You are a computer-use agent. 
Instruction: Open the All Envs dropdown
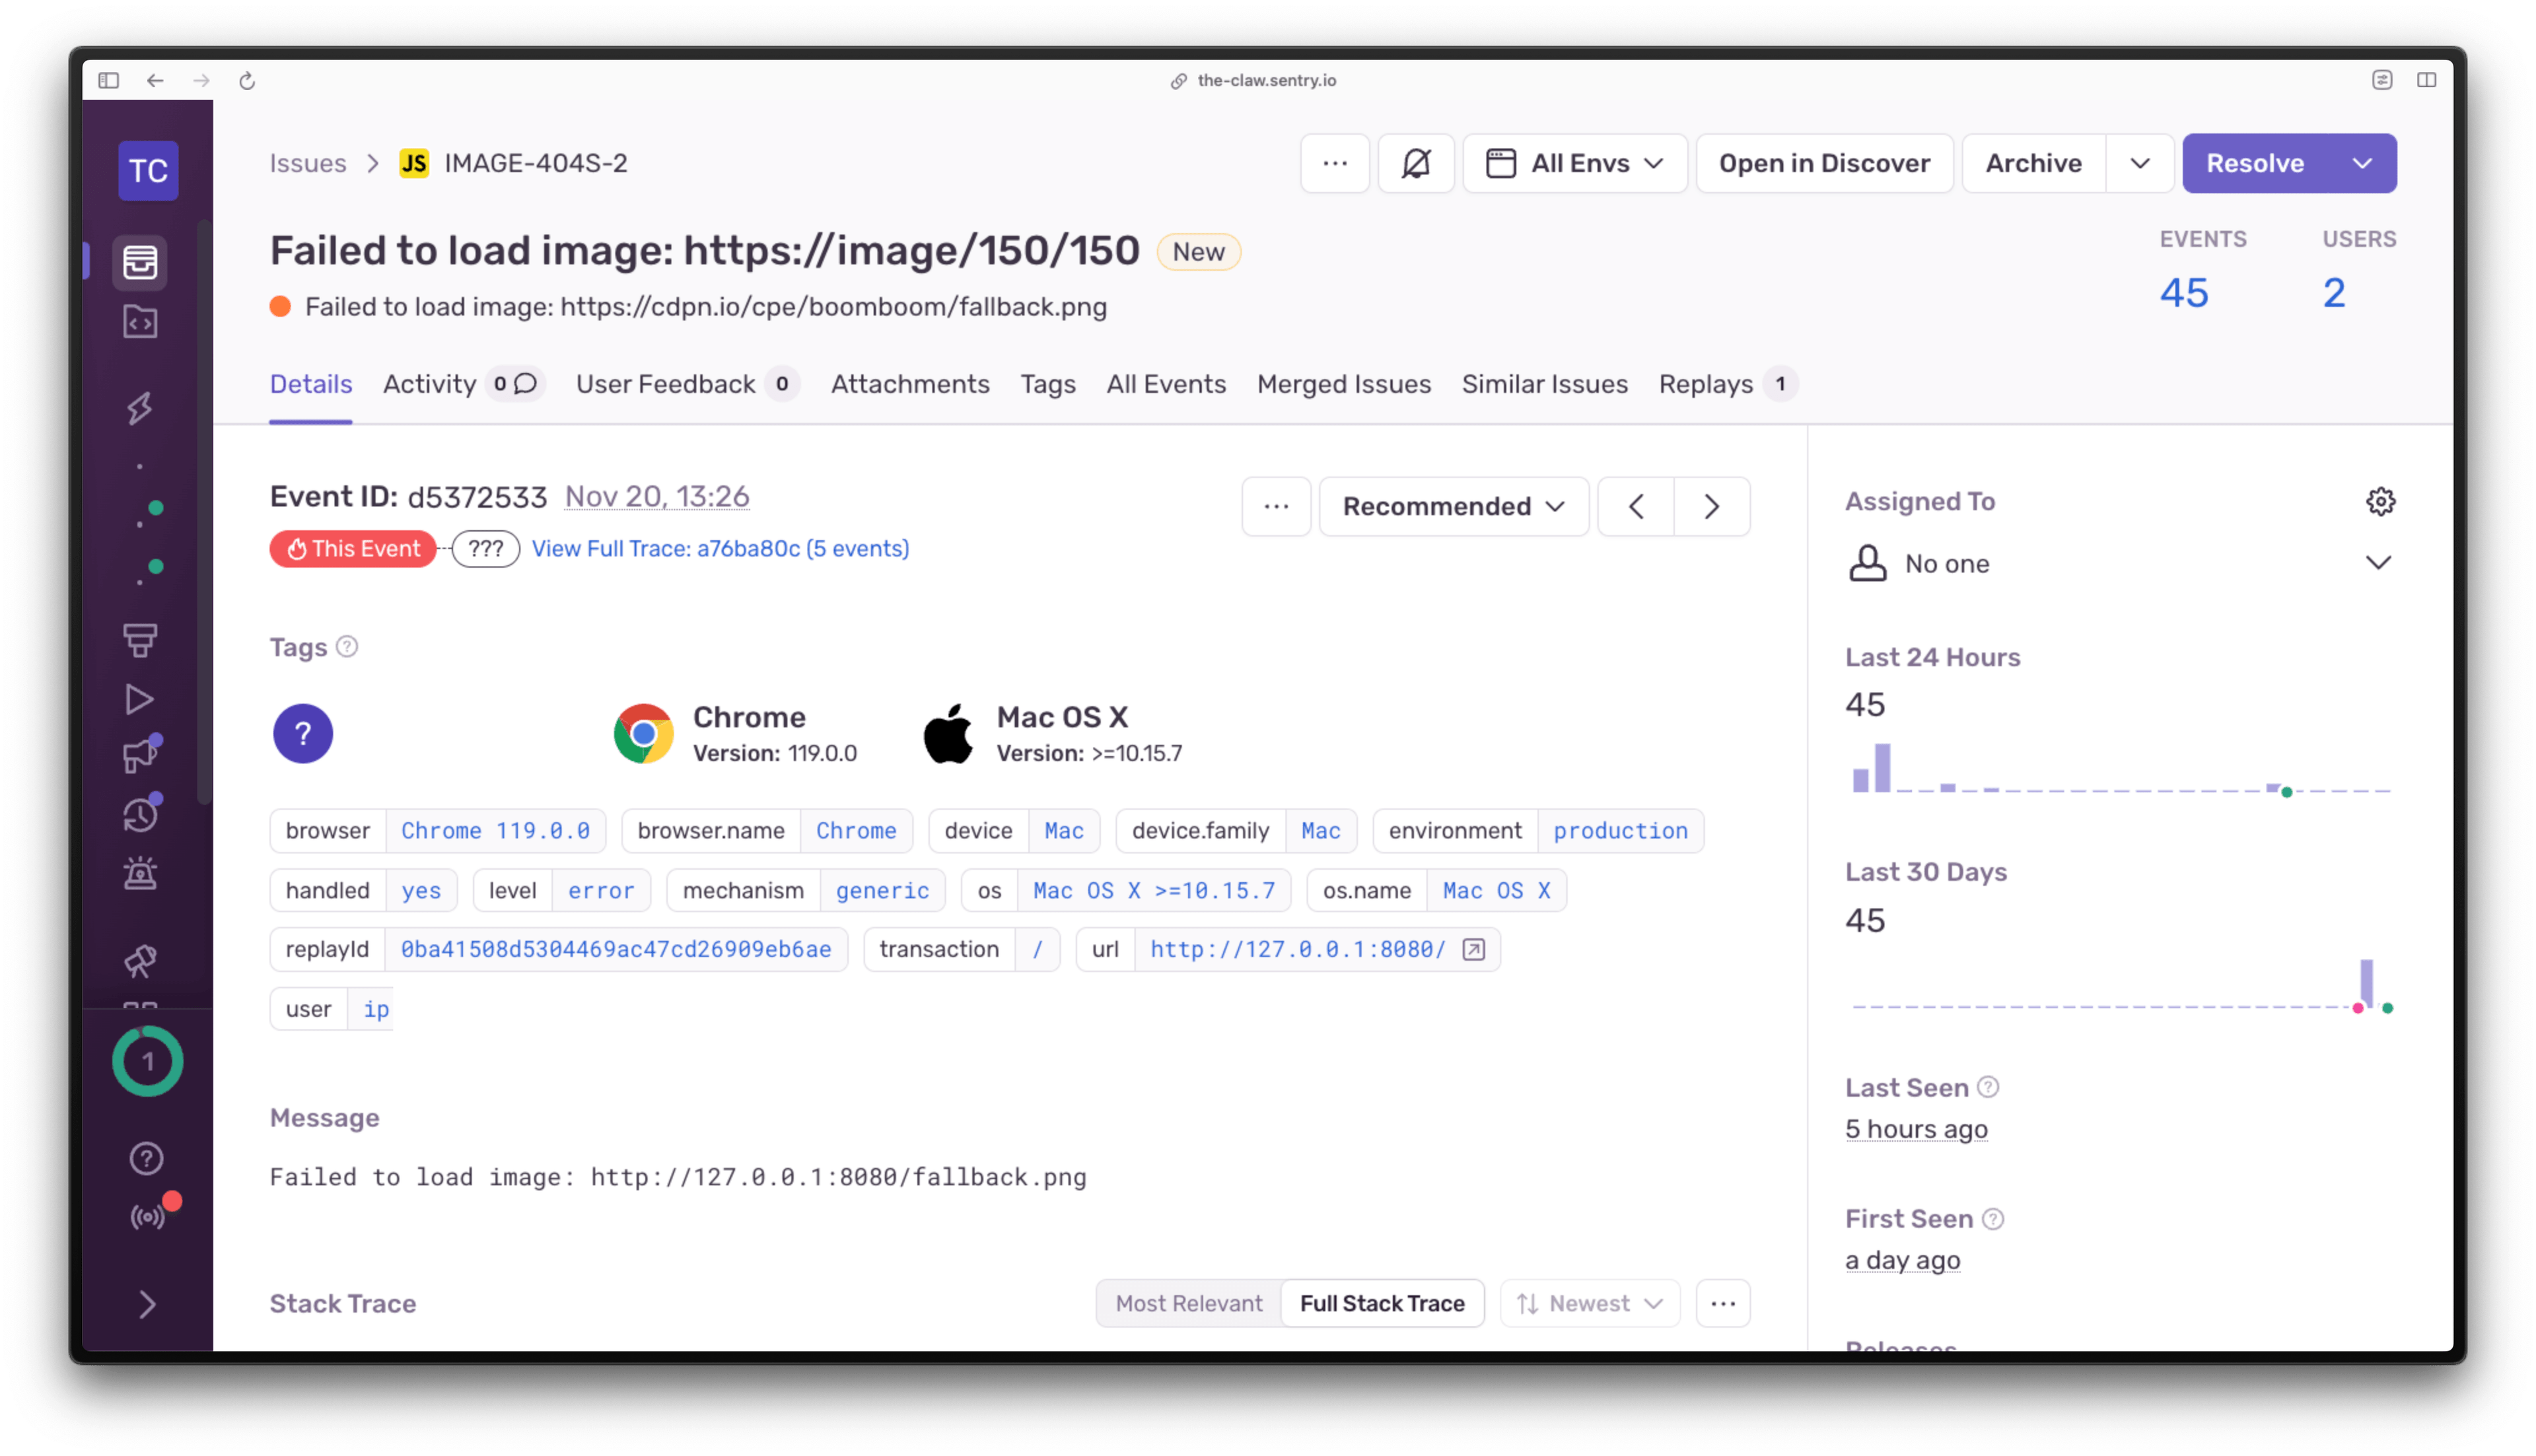[1575, 163]
